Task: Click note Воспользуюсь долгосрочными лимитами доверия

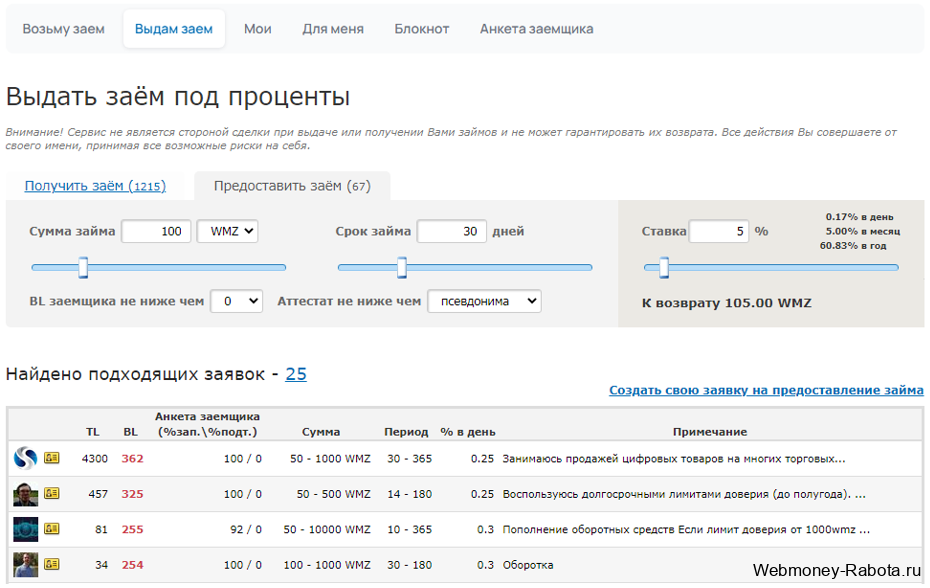Action: (684, 494)
